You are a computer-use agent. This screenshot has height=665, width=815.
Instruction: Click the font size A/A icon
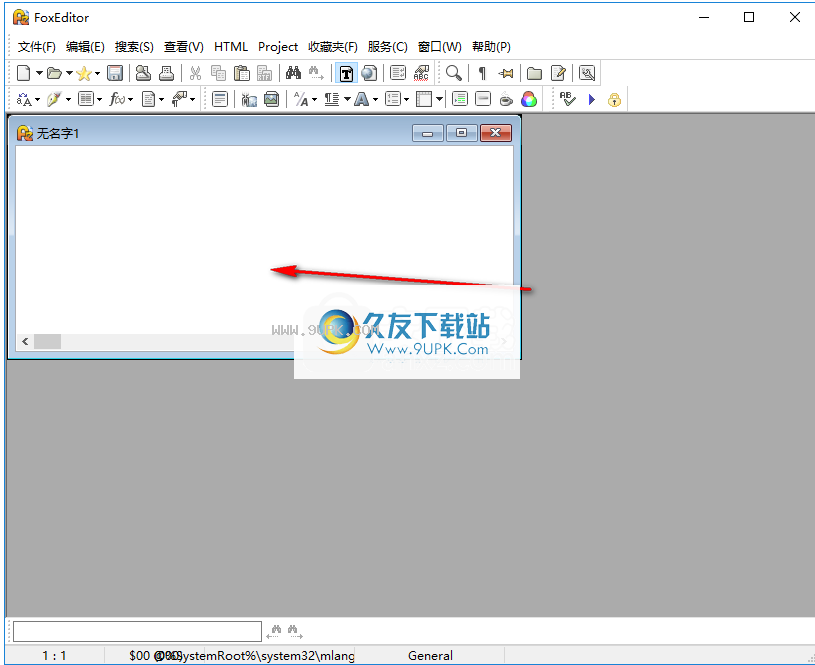[x=301, y=99]
